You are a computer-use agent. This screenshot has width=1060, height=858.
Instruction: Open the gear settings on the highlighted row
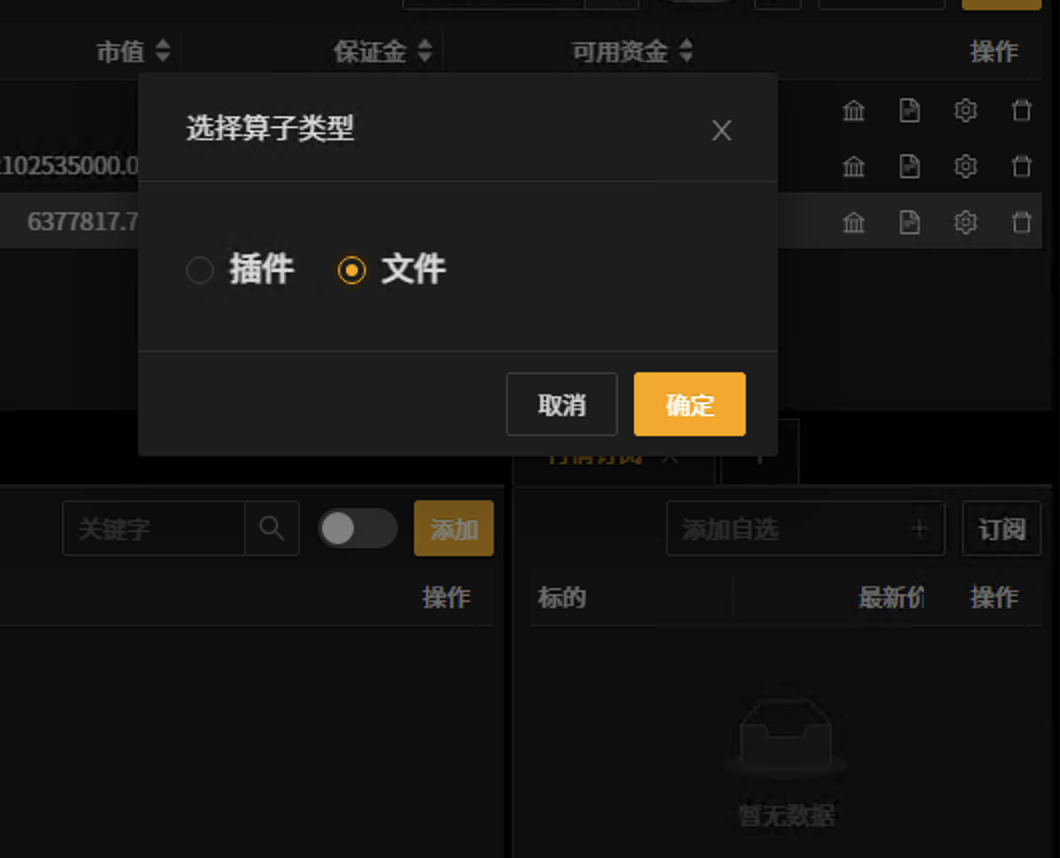tap(965, 222)
